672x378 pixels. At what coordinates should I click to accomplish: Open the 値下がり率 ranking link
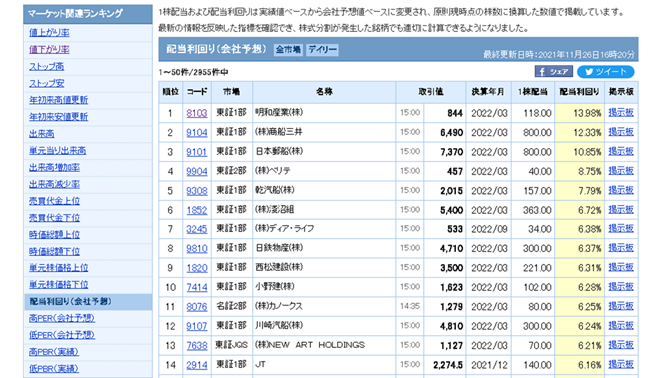(49, 49)
